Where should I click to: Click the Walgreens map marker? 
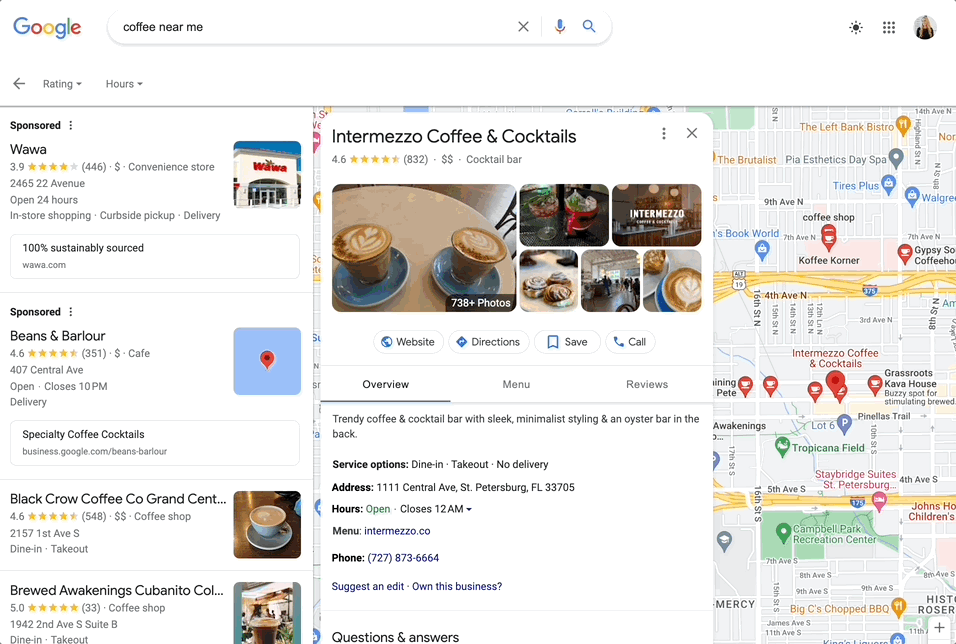point(911,195)
